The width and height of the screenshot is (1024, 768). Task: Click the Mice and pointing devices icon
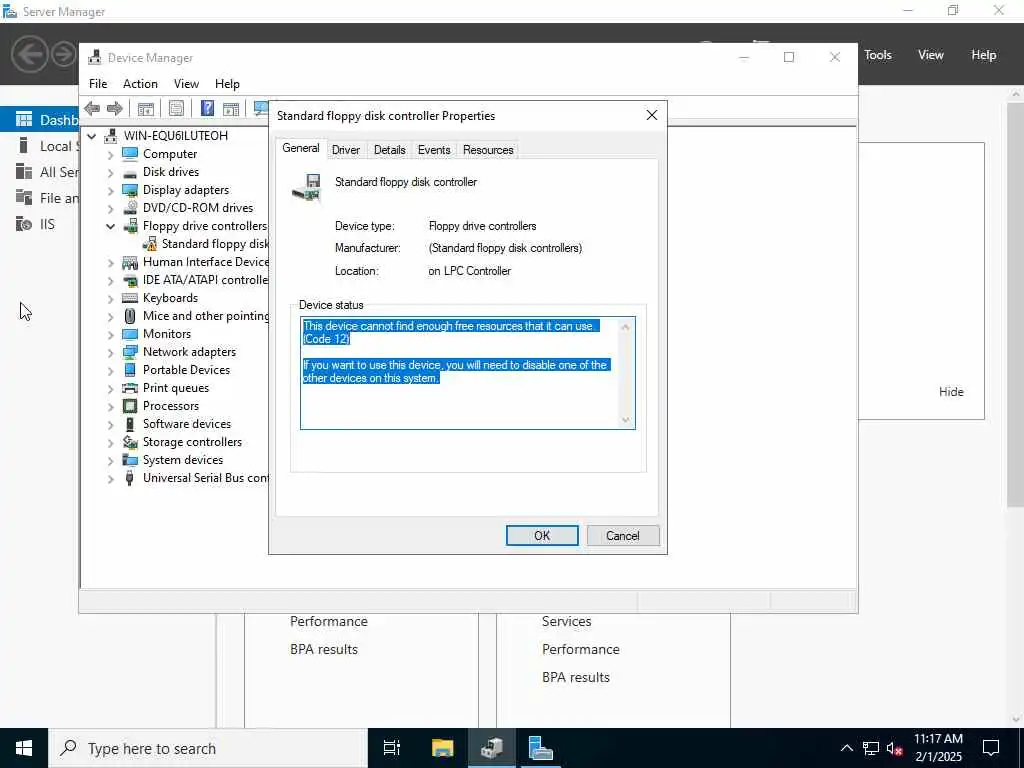pos(130,316)
